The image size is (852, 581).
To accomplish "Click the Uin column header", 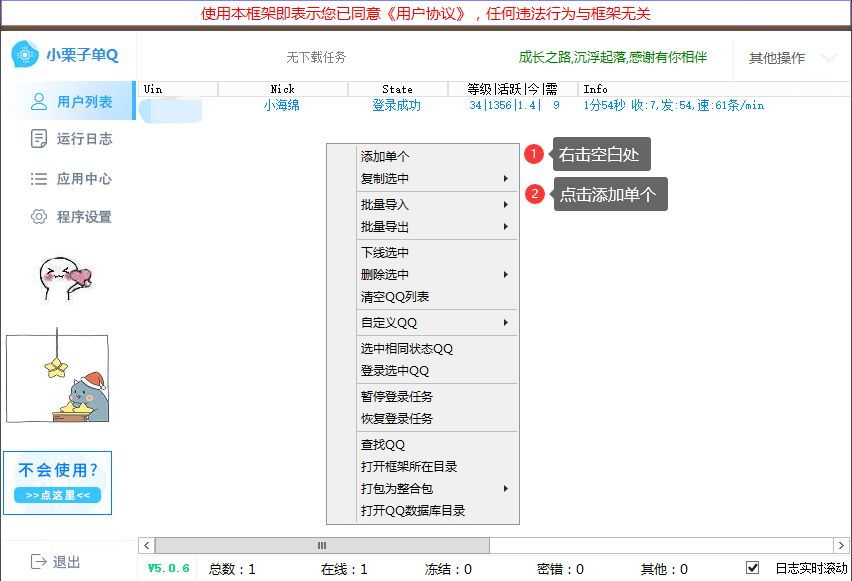I will [x=178, y=89].
